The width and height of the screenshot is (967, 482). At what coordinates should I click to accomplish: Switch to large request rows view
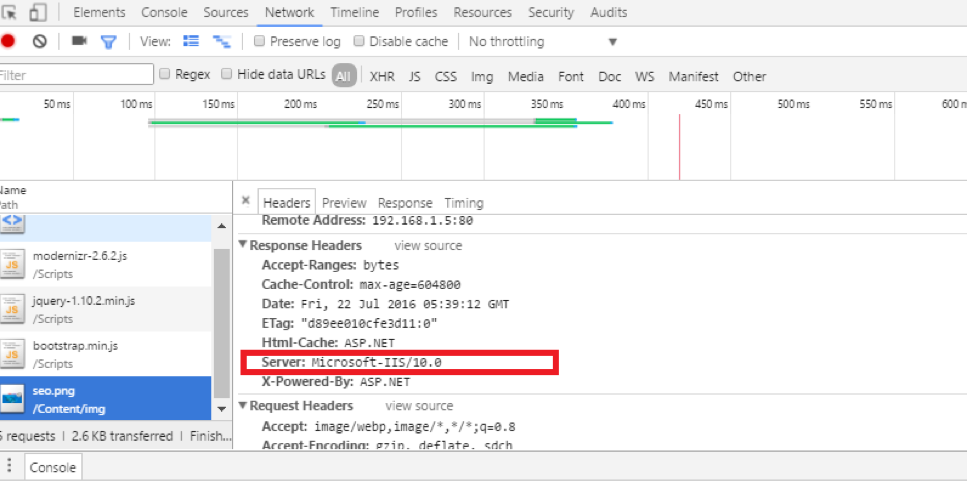[x=192, y=42]
